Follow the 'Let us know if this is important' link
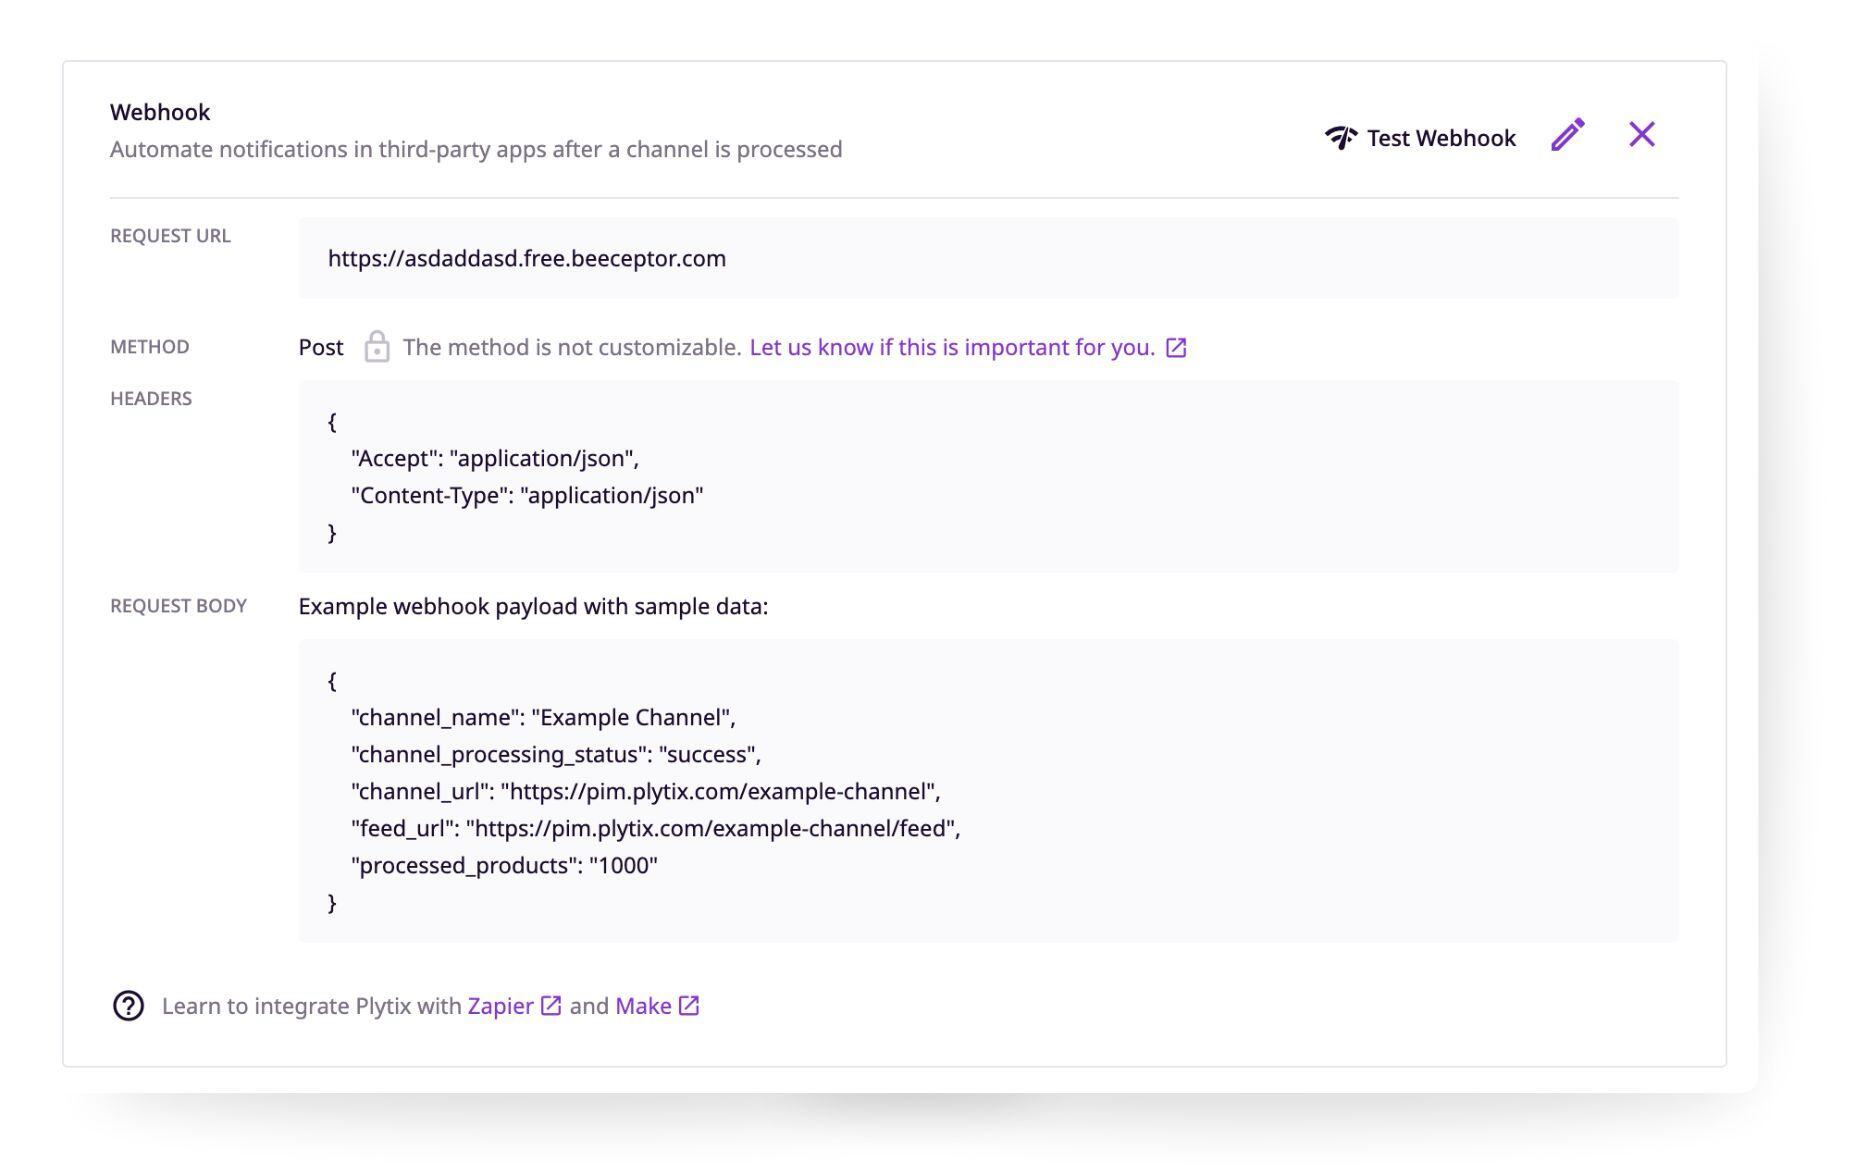The height and width of the screenshot is (1170, 1859). 950,347
